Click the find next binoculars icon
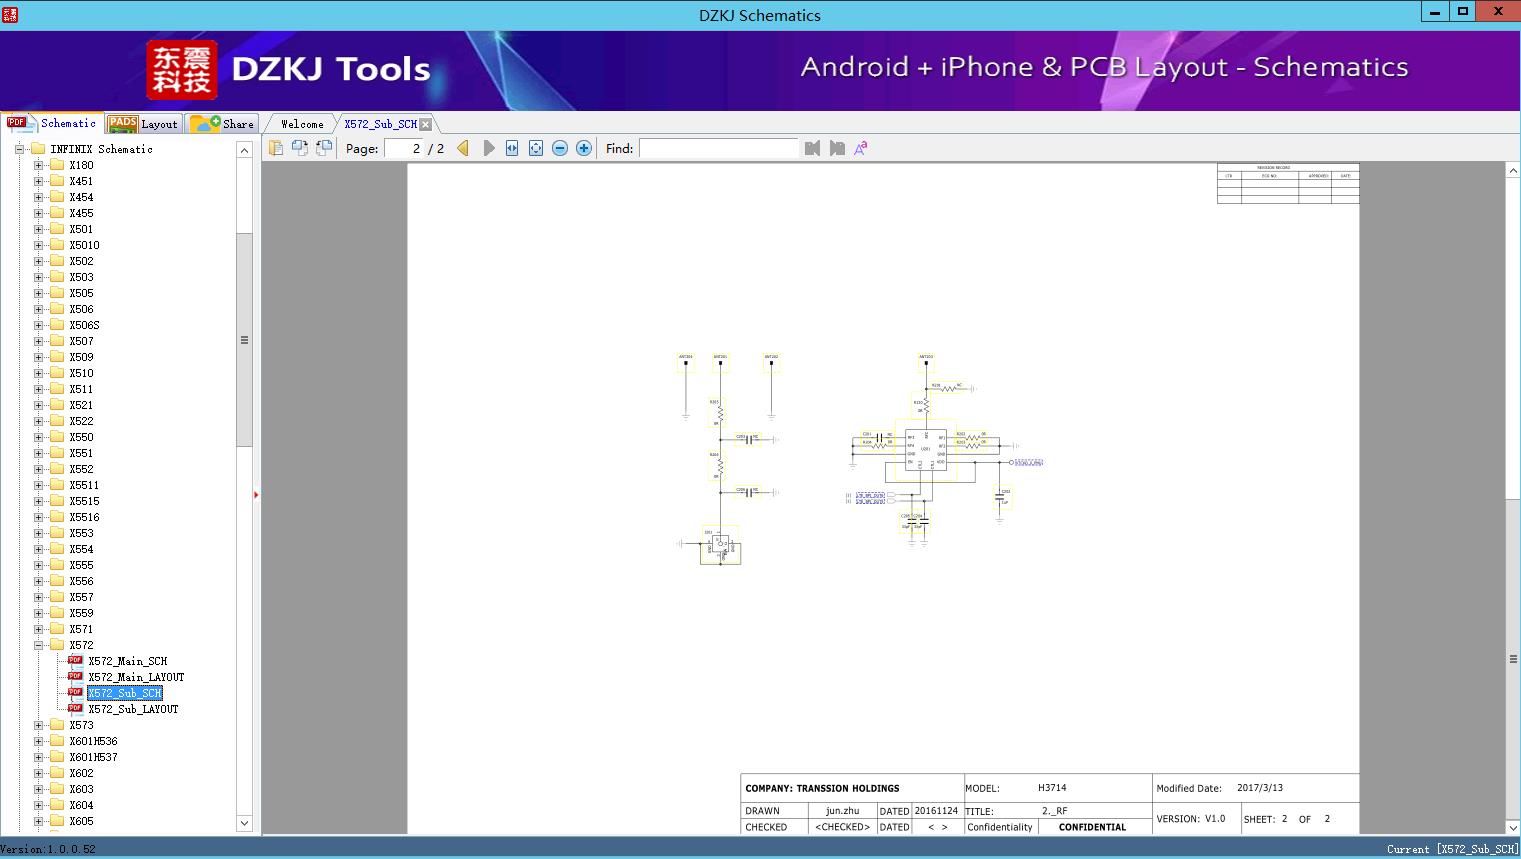 (x=837, y=148)
